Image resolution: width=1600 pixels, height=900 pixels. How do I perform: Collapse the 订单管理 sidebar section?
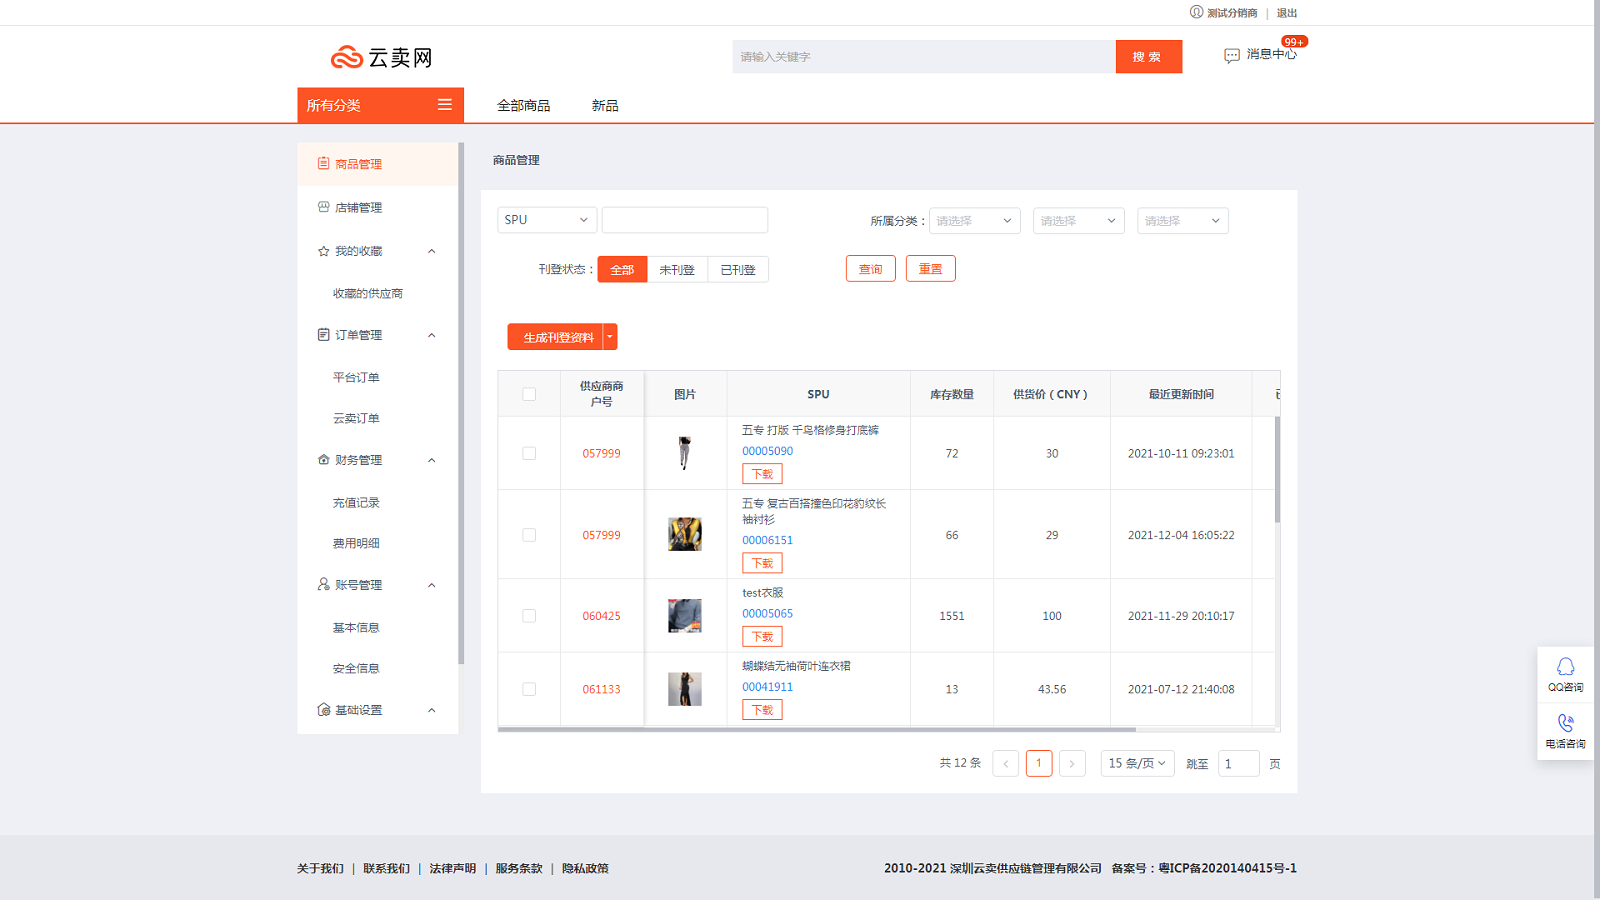(x=432, y=335)
